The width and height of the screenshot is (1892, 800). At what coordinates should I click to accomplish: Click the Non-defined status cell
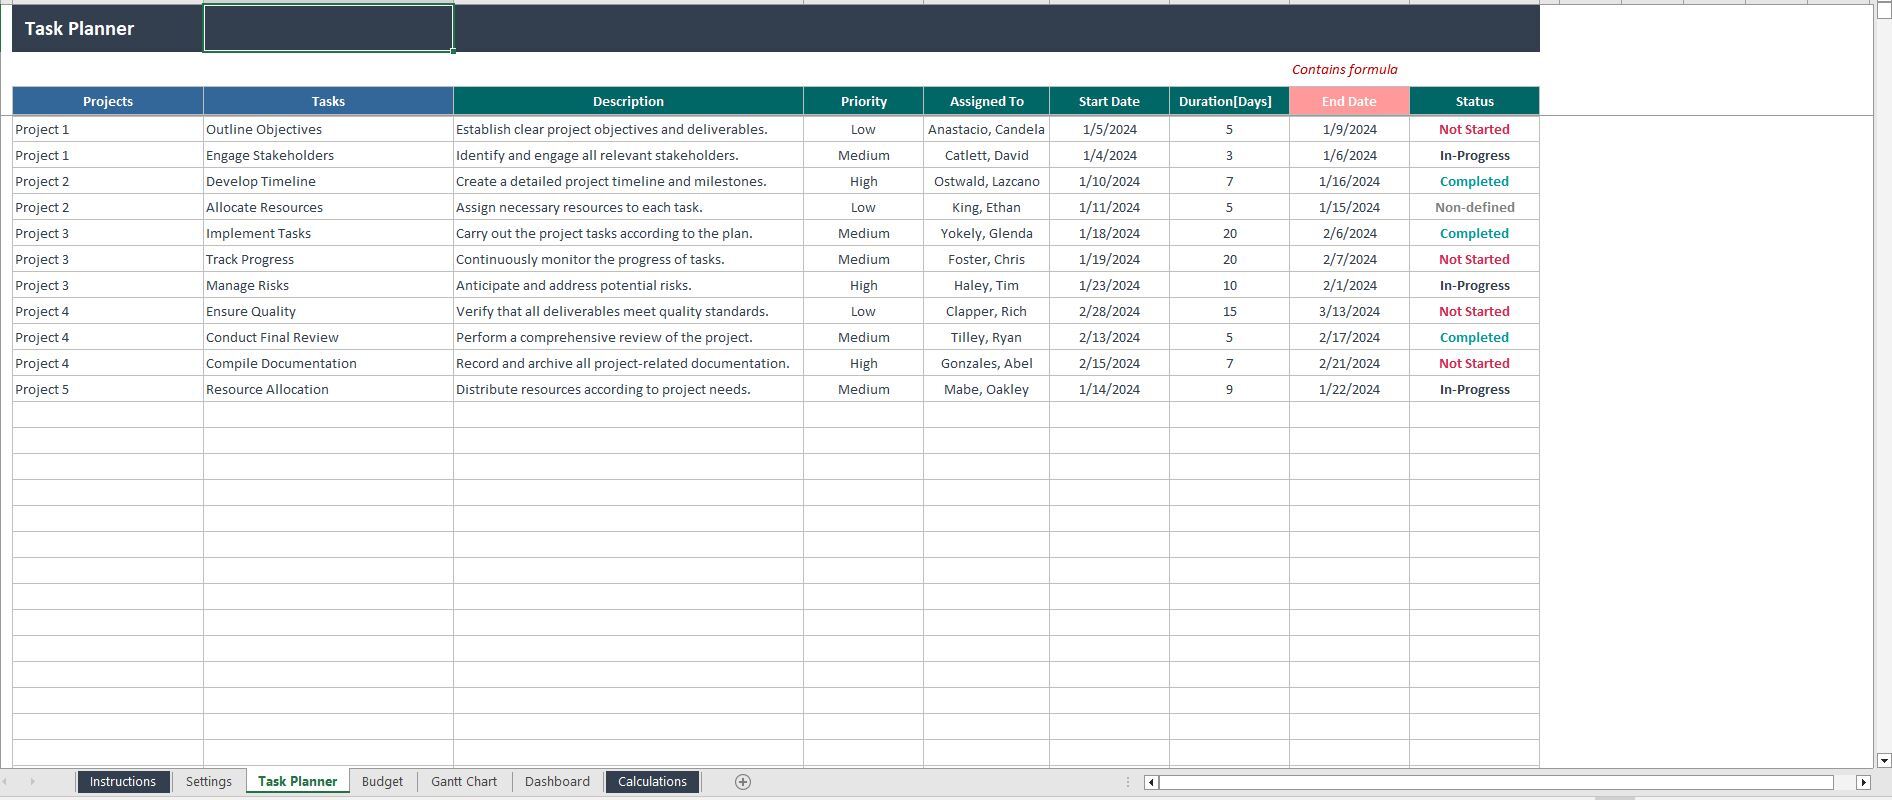pyautogui.click(x=1474, y=207)
